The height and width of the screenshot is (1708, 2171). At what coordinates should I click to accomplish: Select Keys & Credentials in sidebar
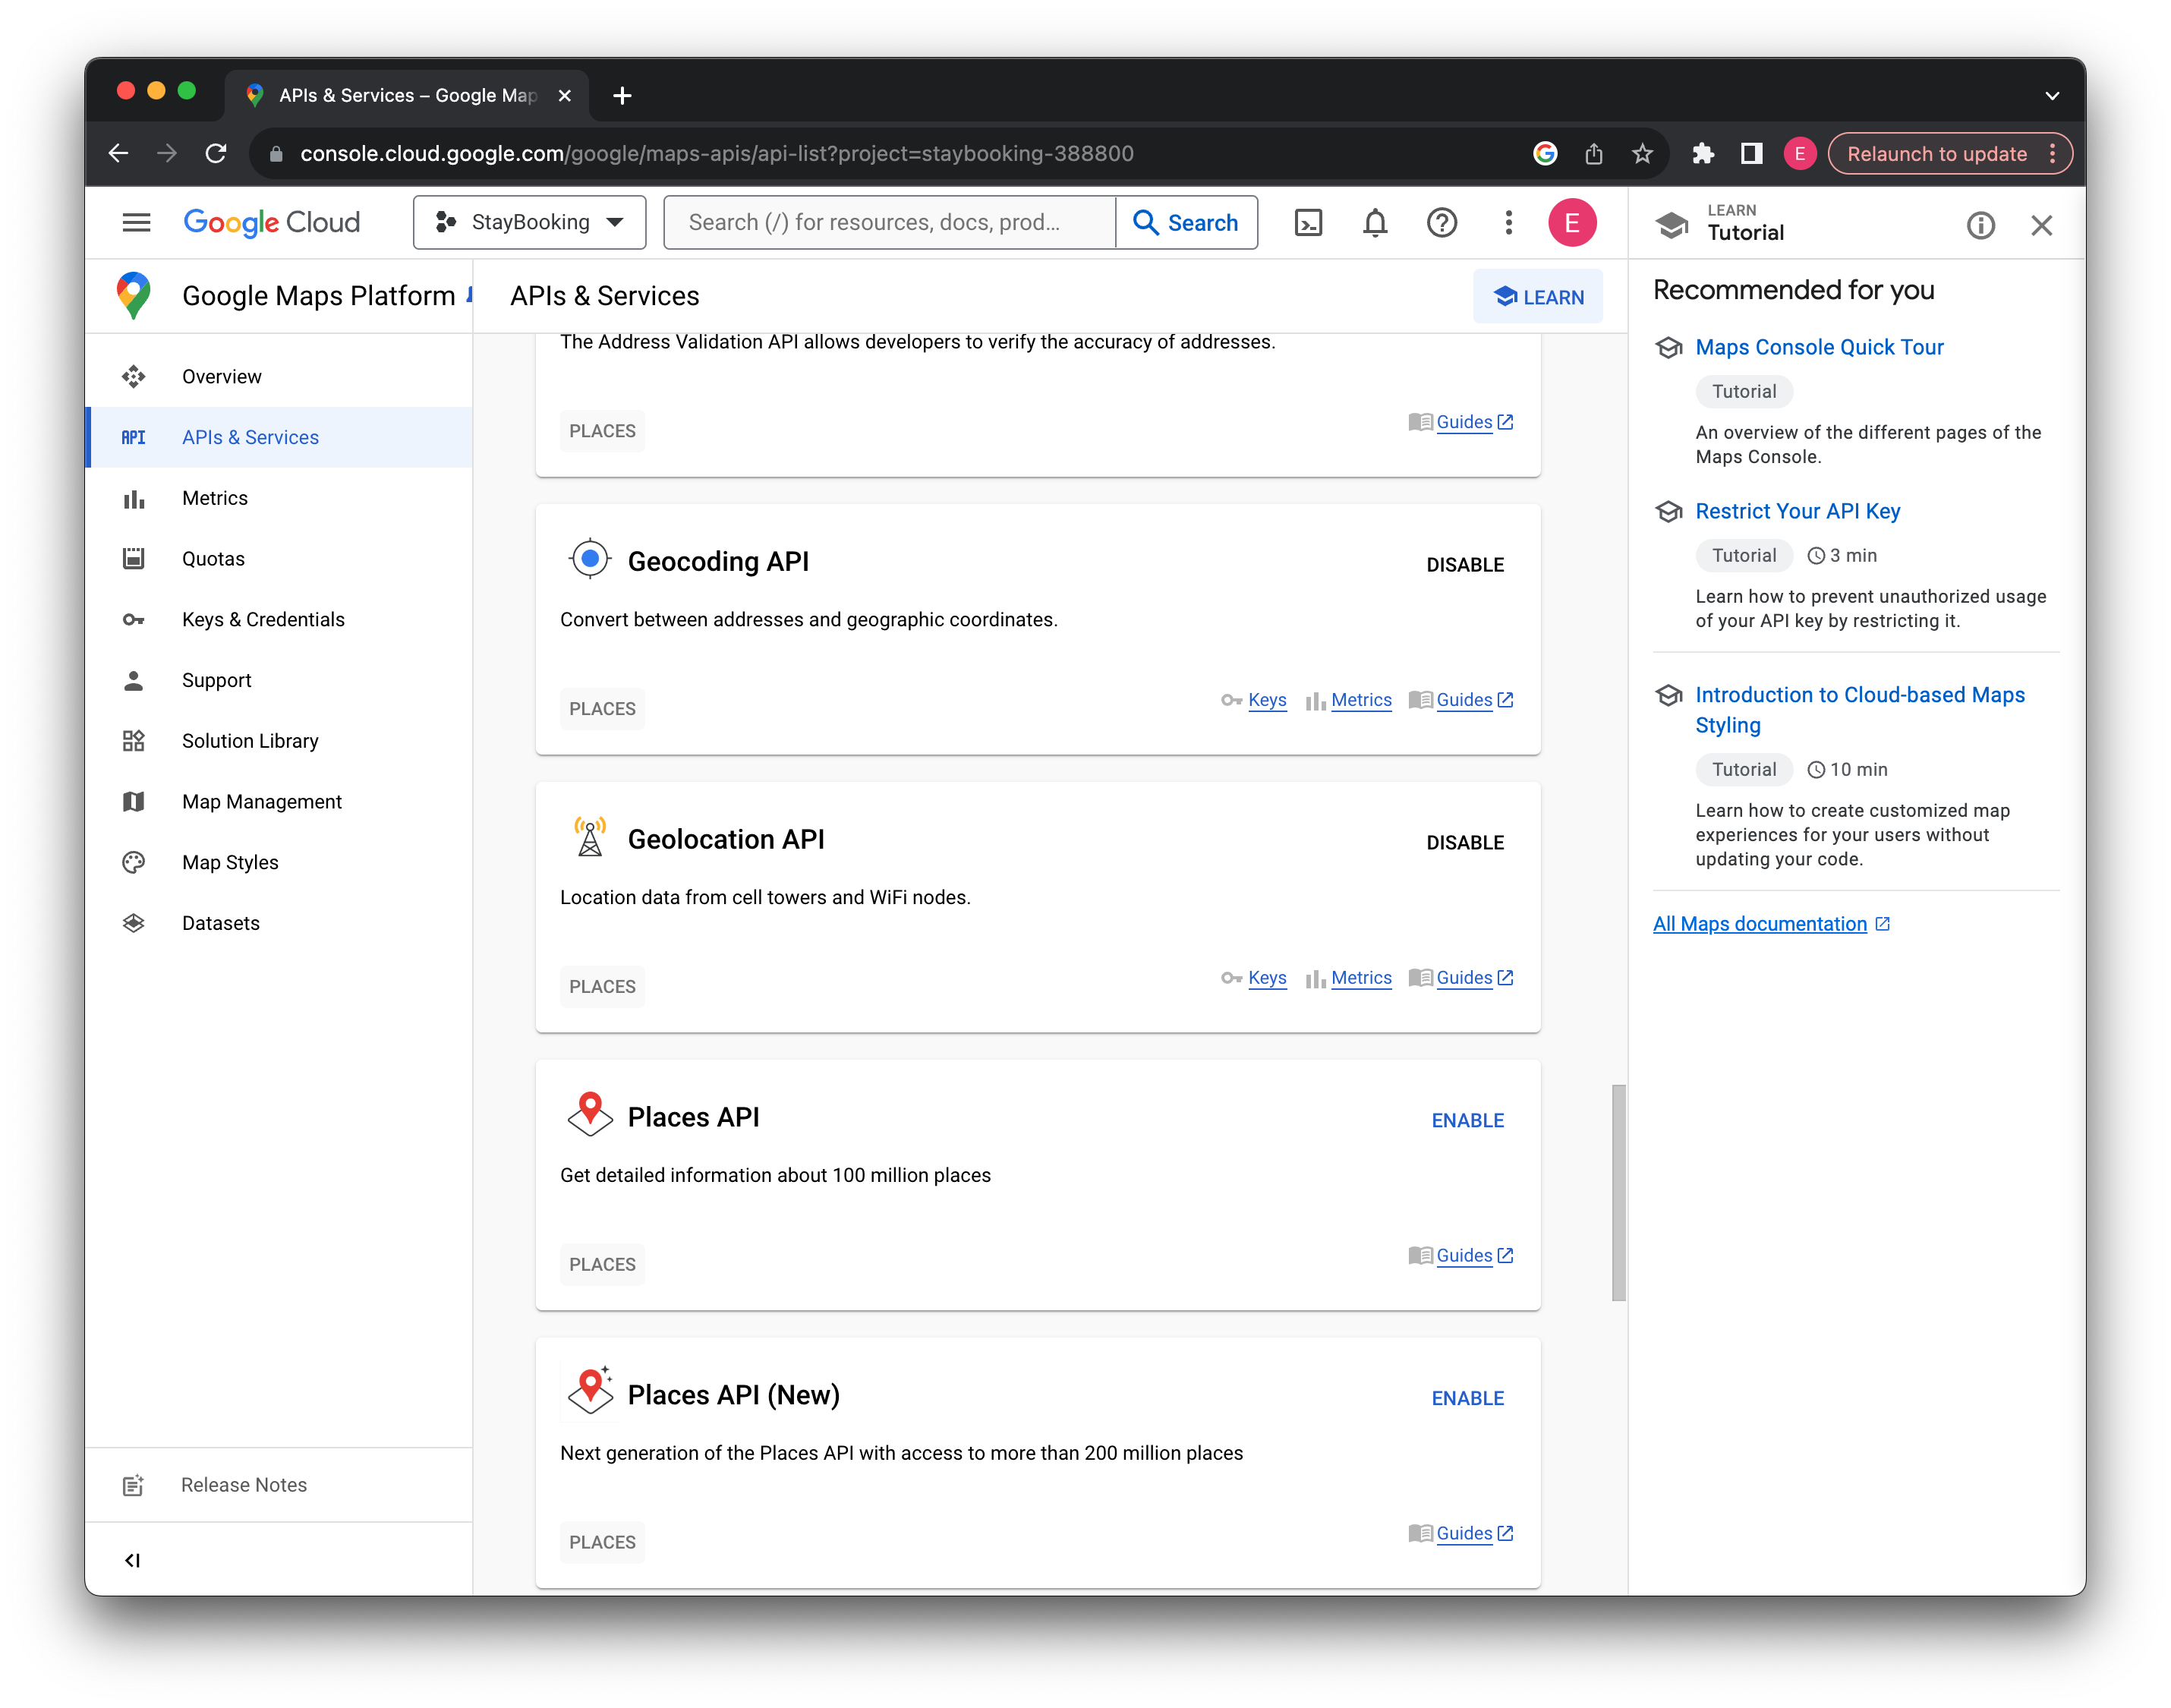click(263, 619)
